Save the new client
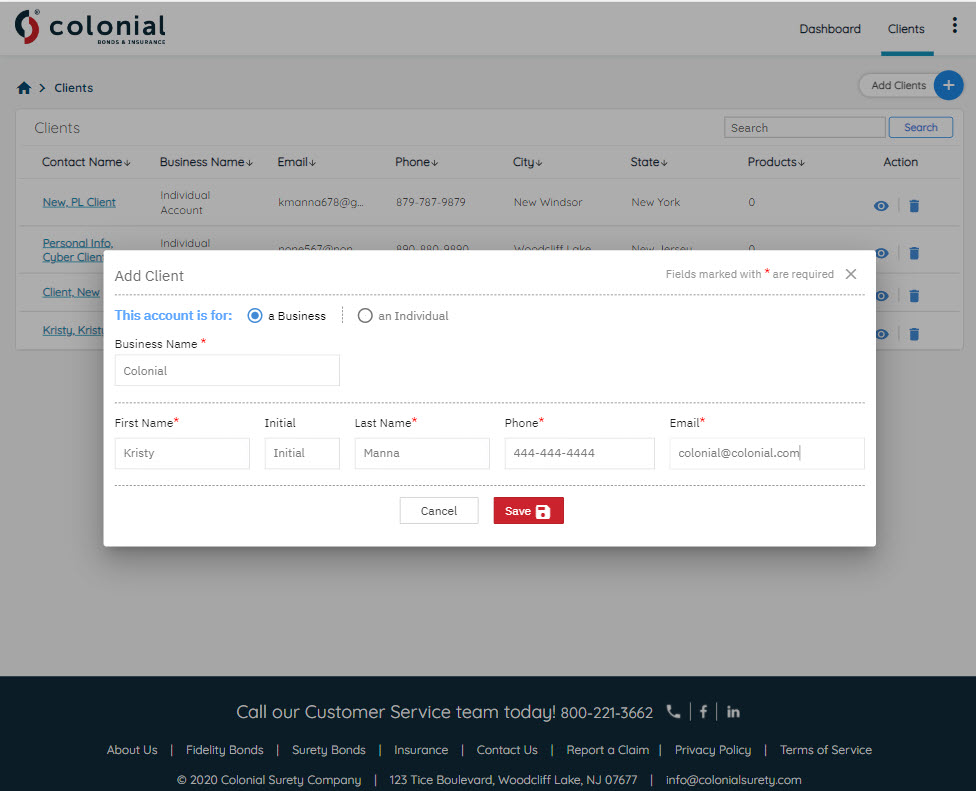The width and height of the screenshot is (976, 791). (528, 510)
